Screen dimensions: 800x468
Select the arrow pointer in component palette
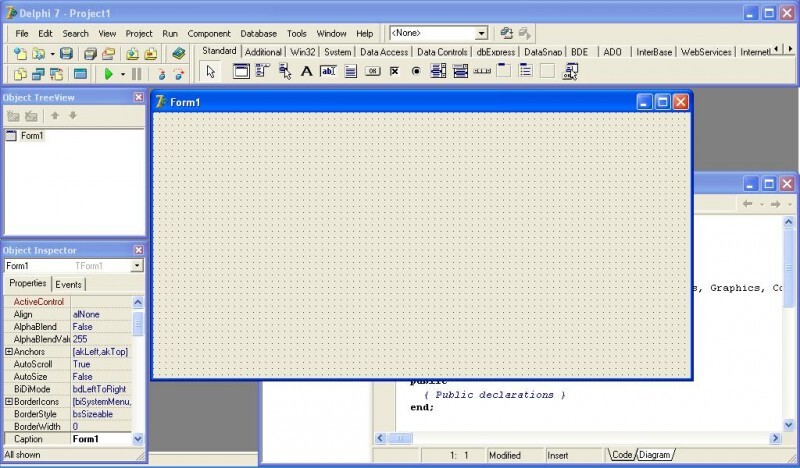click(x=211, y=72)
